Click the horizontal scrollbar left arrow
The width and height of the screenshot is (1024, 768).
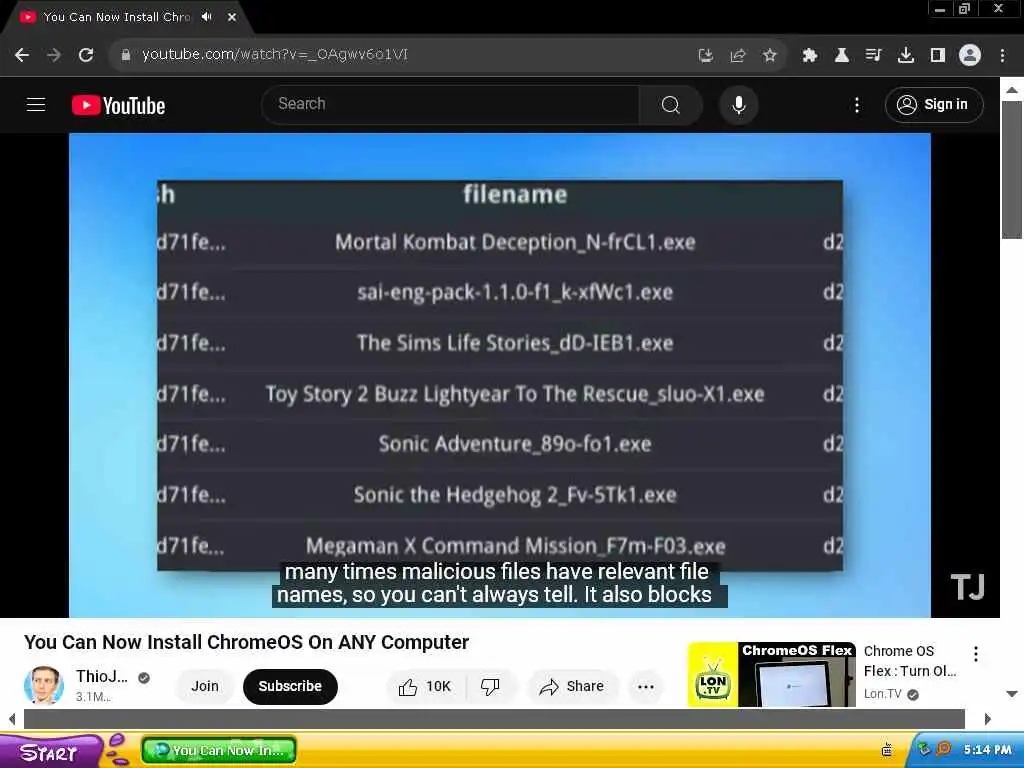pyautogui.click(x=12, y=719)
